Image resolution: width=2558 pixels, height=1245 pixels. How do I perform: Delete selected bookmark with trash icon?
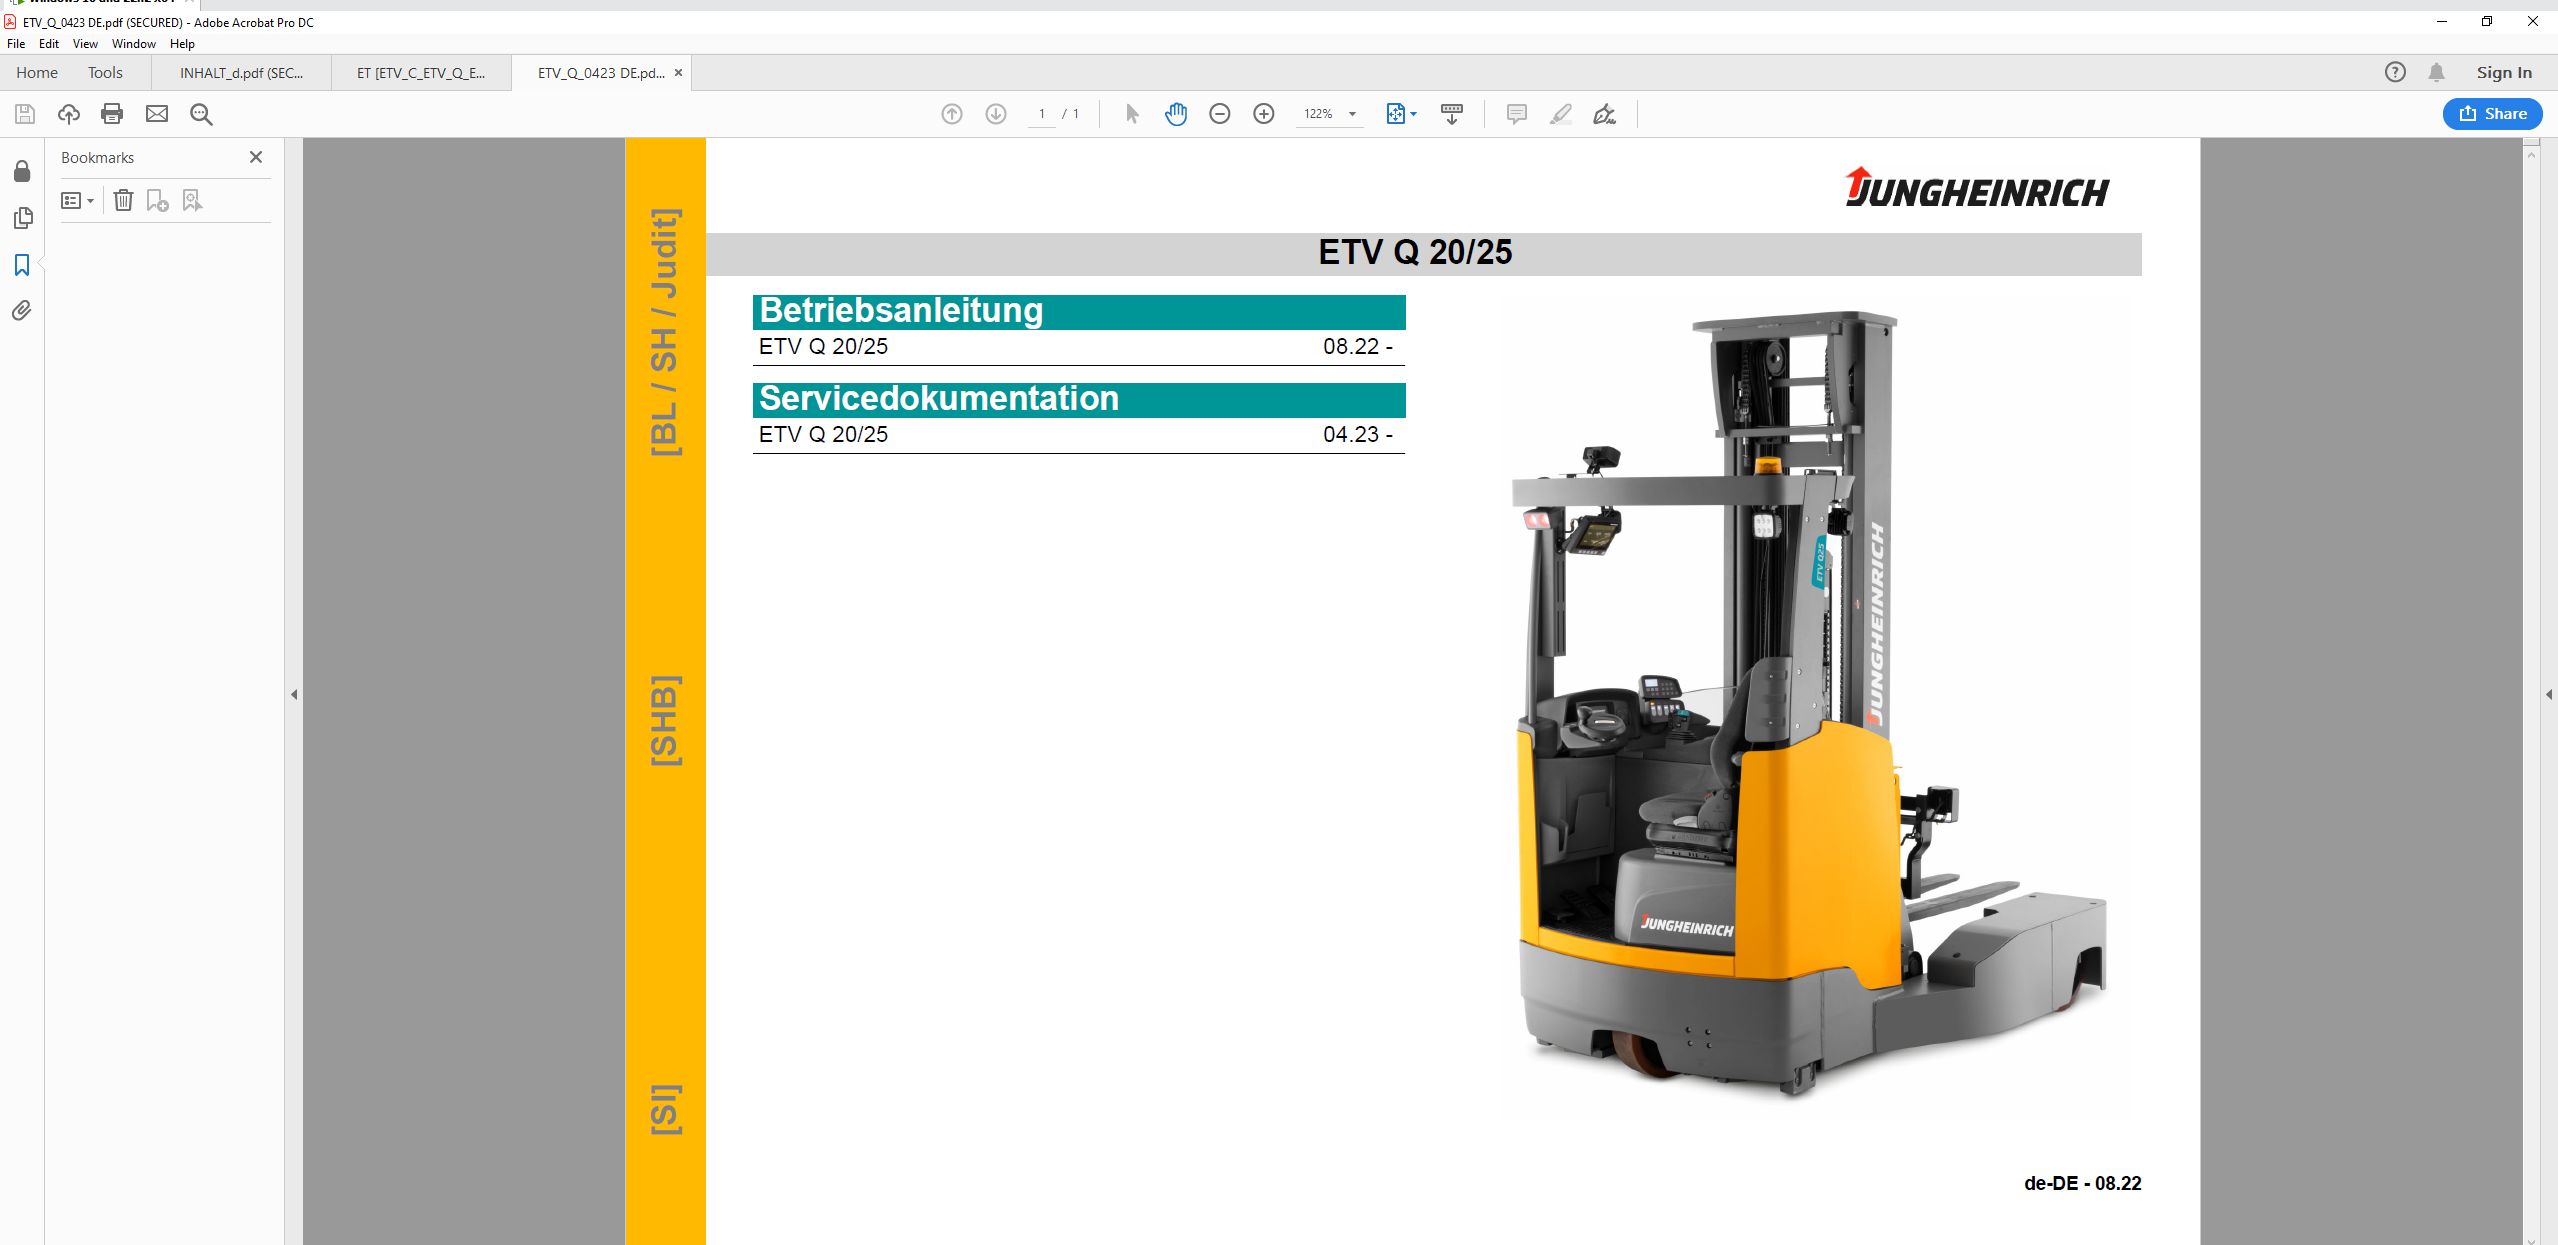(x=123, y=201)
